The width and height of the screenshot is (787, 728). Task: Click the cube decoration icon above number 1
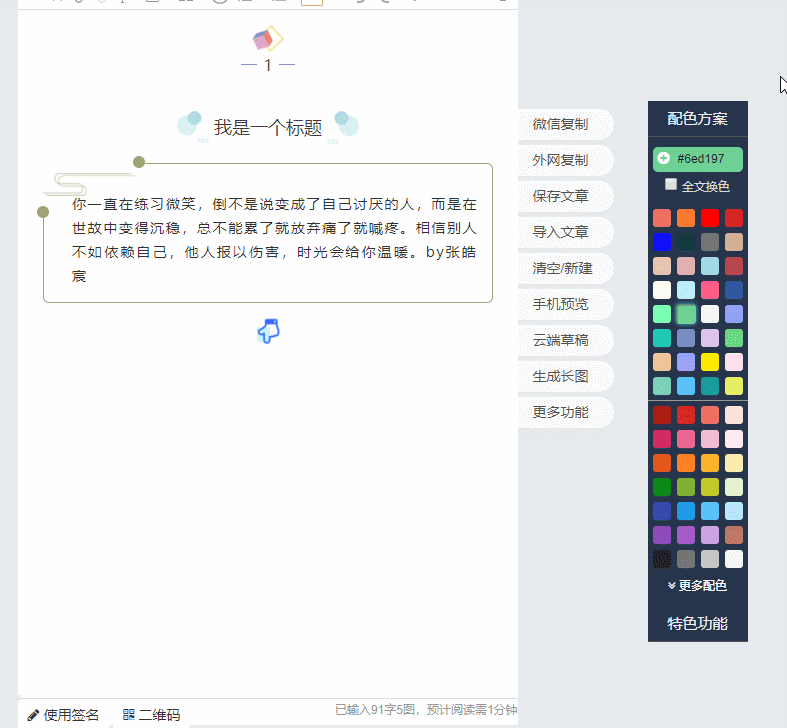coord(267,40)
